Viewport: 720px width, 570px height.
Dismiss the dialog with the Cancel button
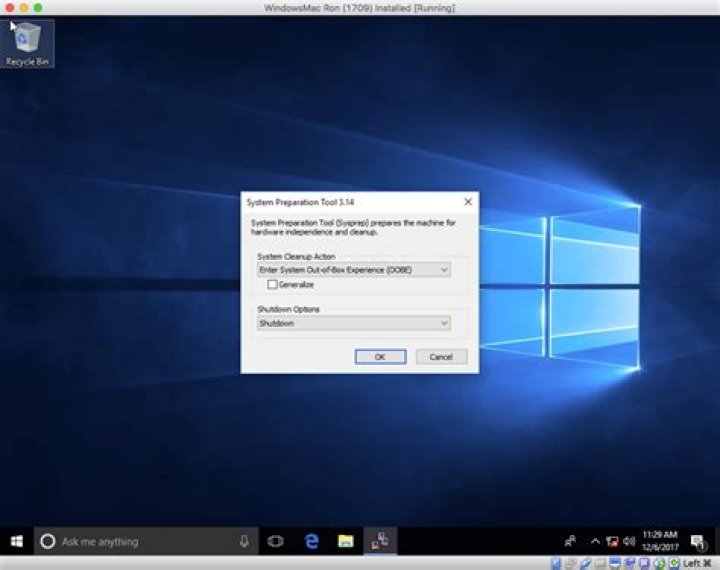click(441, 357)
